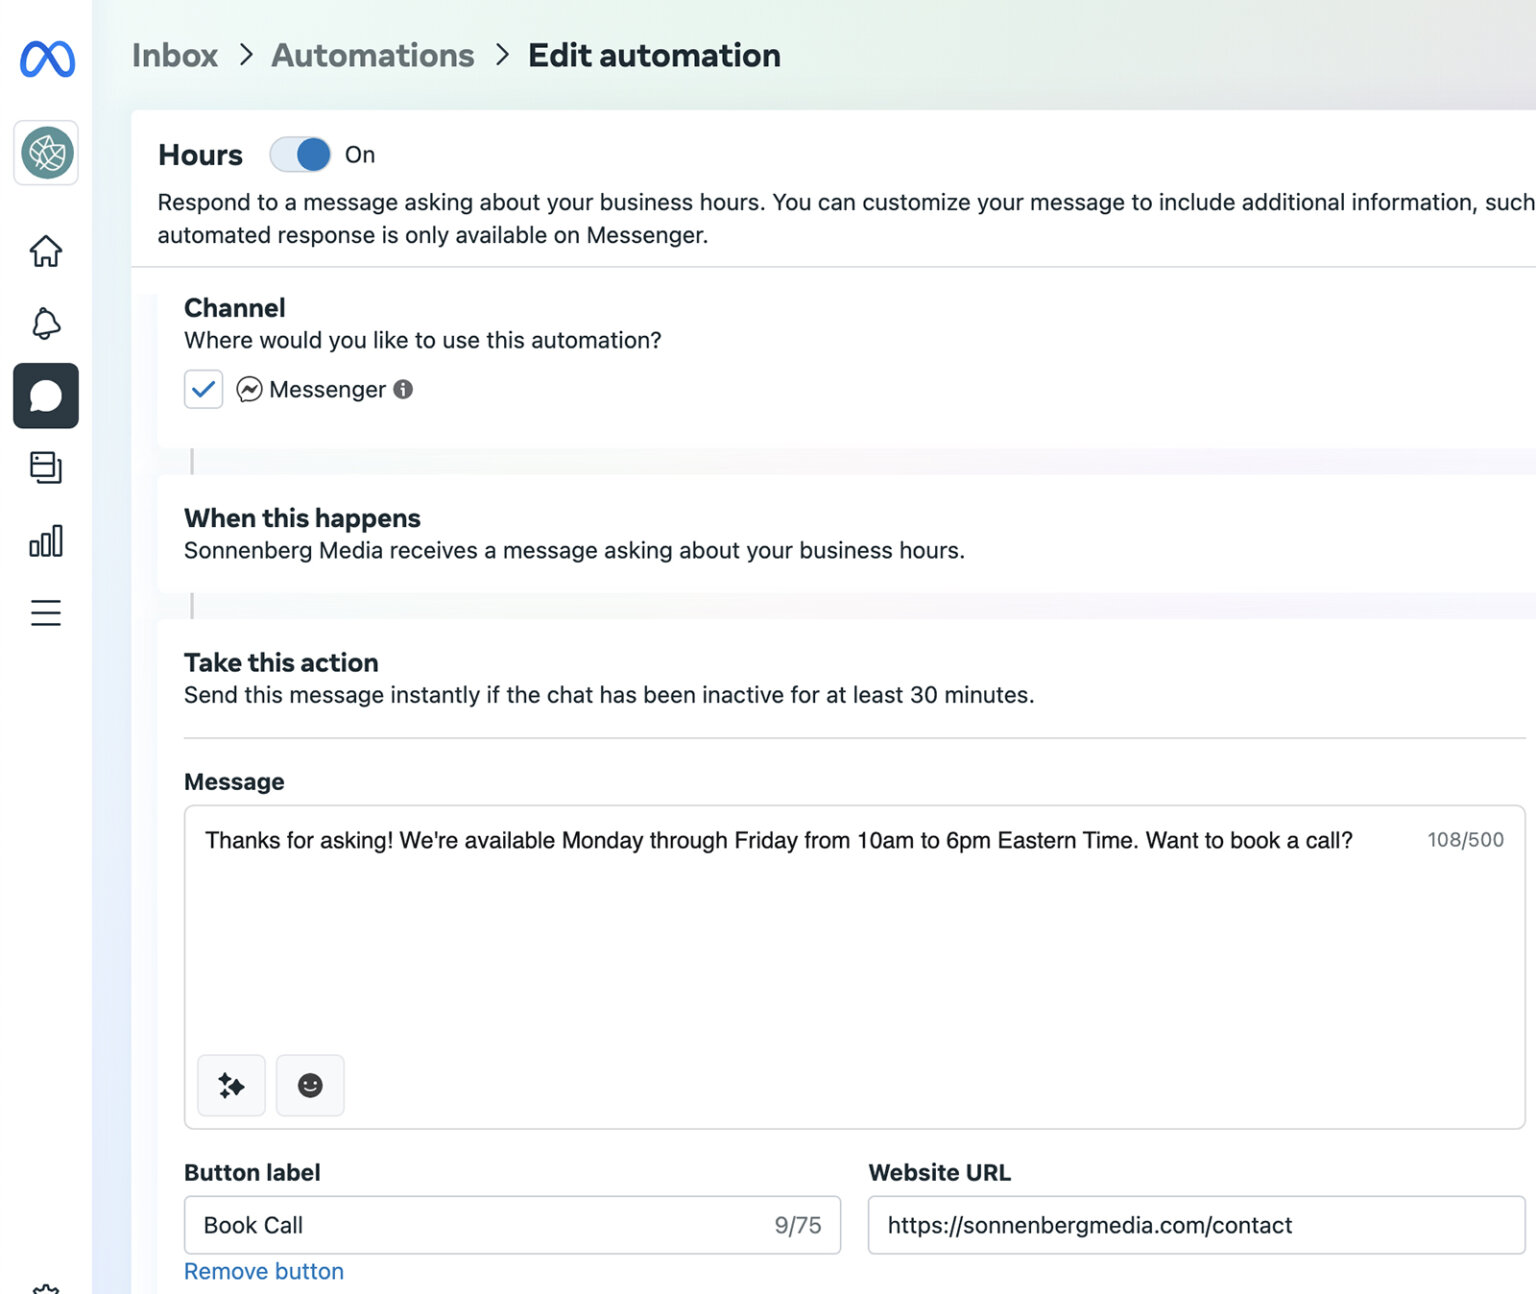Open the insights bar-chart icon
Viewport: 1536px width, 1294px height.
(x=46, y=541)
